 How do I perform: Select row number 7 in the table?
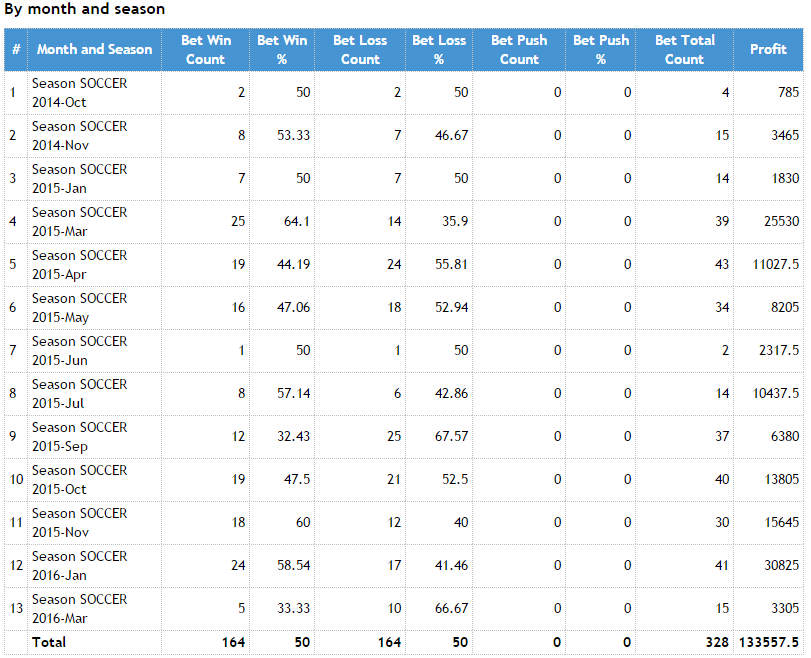[11, 351]
